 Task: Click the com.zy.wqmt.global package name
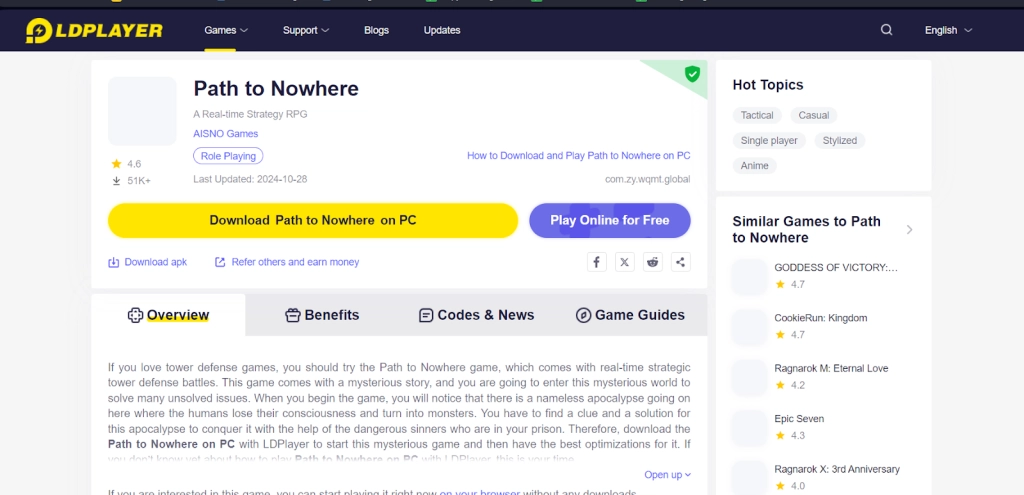coord(648,179)
